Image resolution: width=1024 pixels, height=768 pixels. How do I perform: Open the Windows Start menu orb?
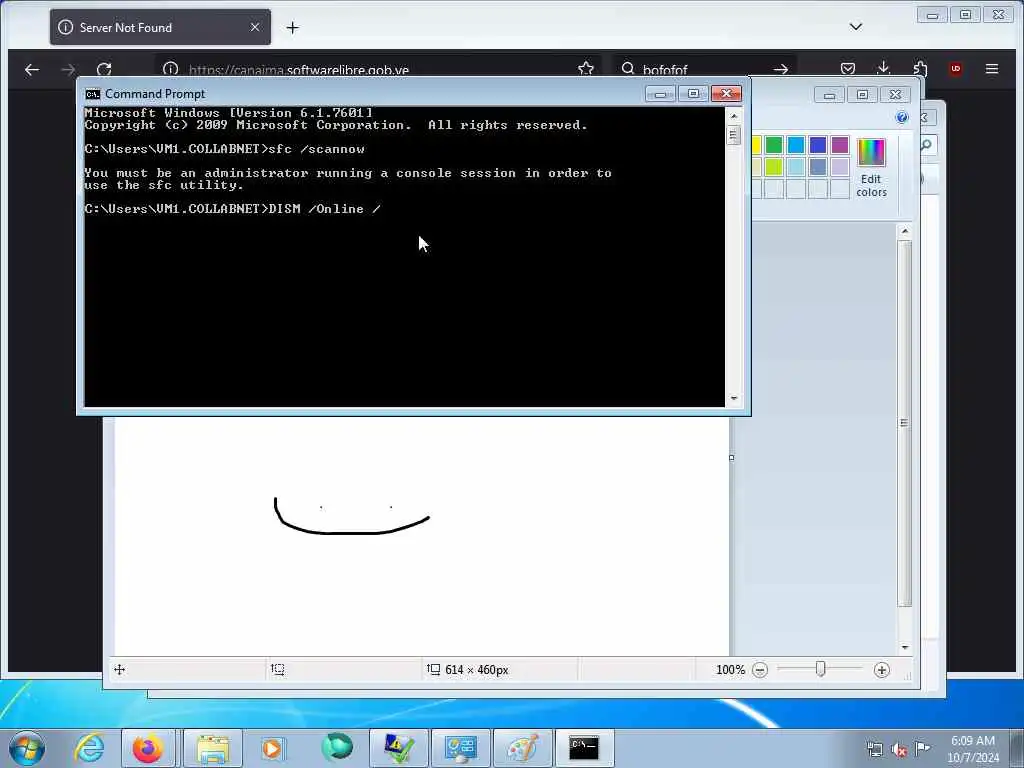click(x=27, y=748)
